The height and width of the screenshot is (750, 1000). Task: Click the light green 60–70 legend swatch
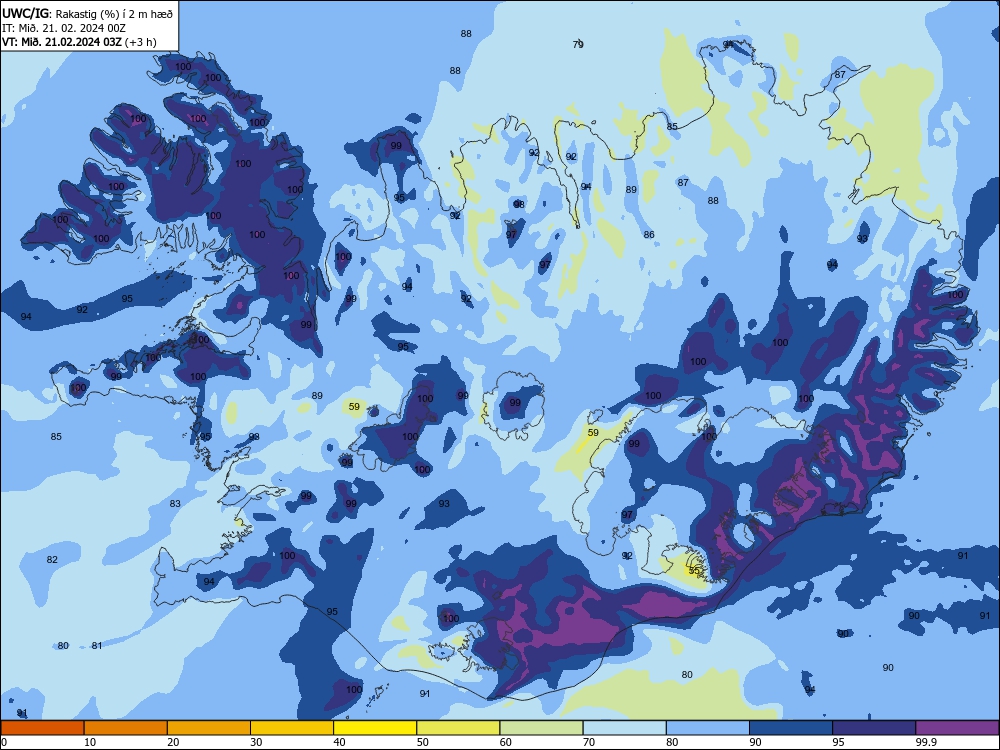[541, 728]
